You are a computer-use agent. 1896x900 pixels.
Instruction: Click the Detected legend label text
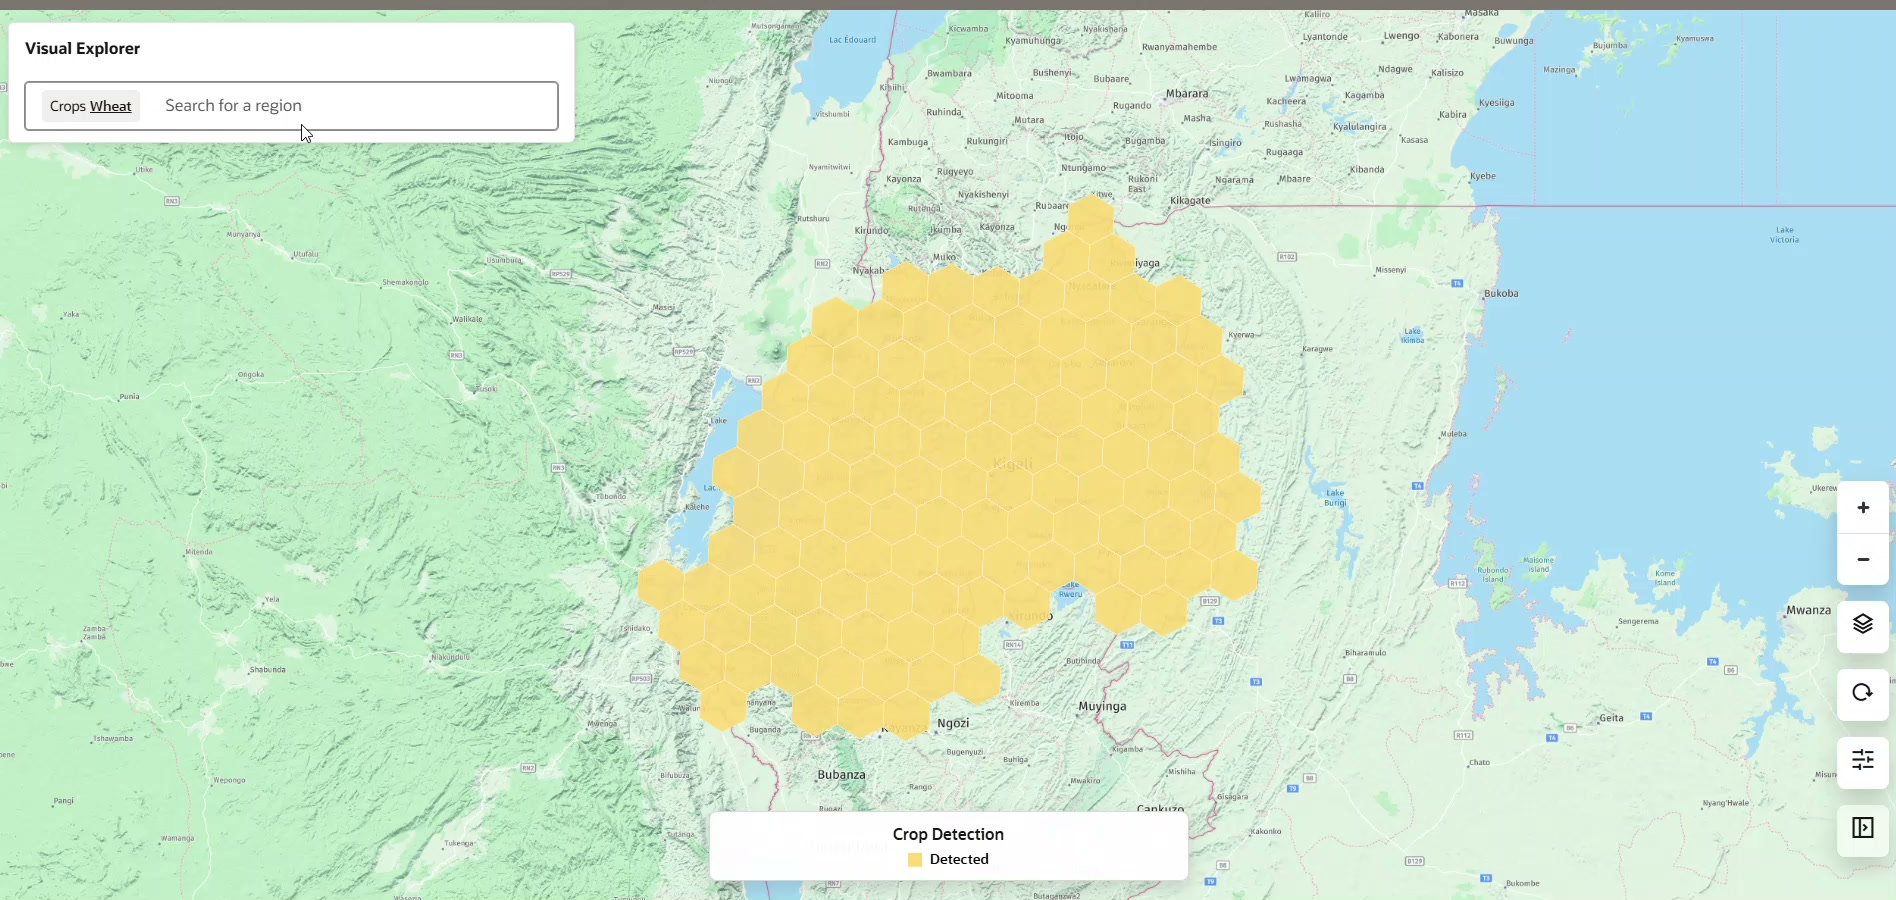click(959, 859)
